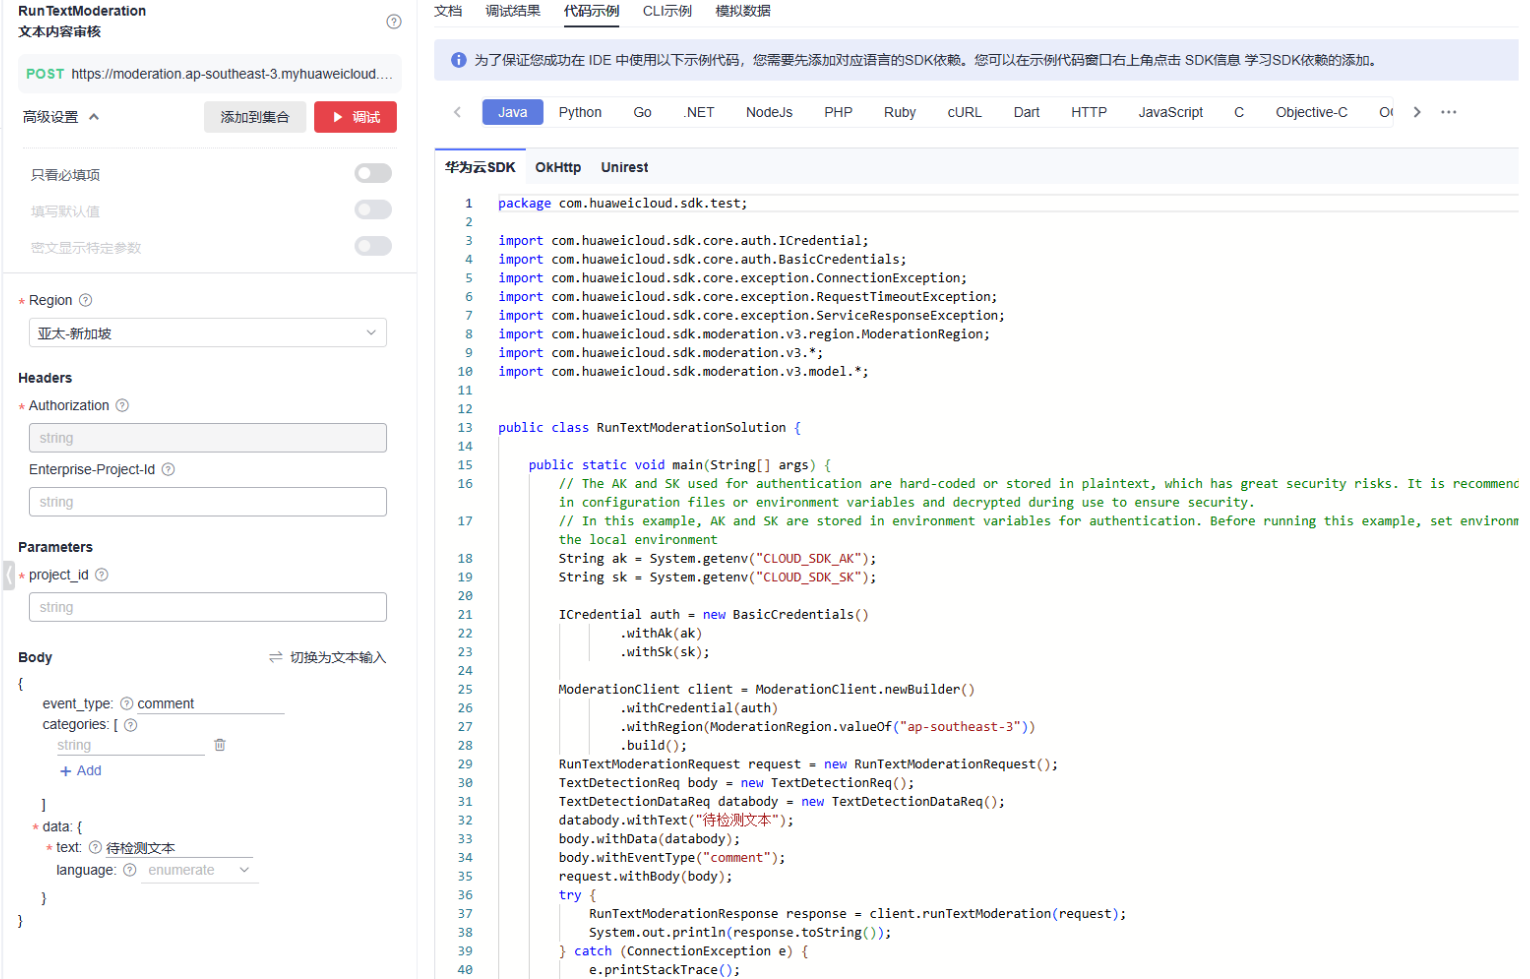Click the help icon next to language

pyautogui.click(x=129, y=870)
